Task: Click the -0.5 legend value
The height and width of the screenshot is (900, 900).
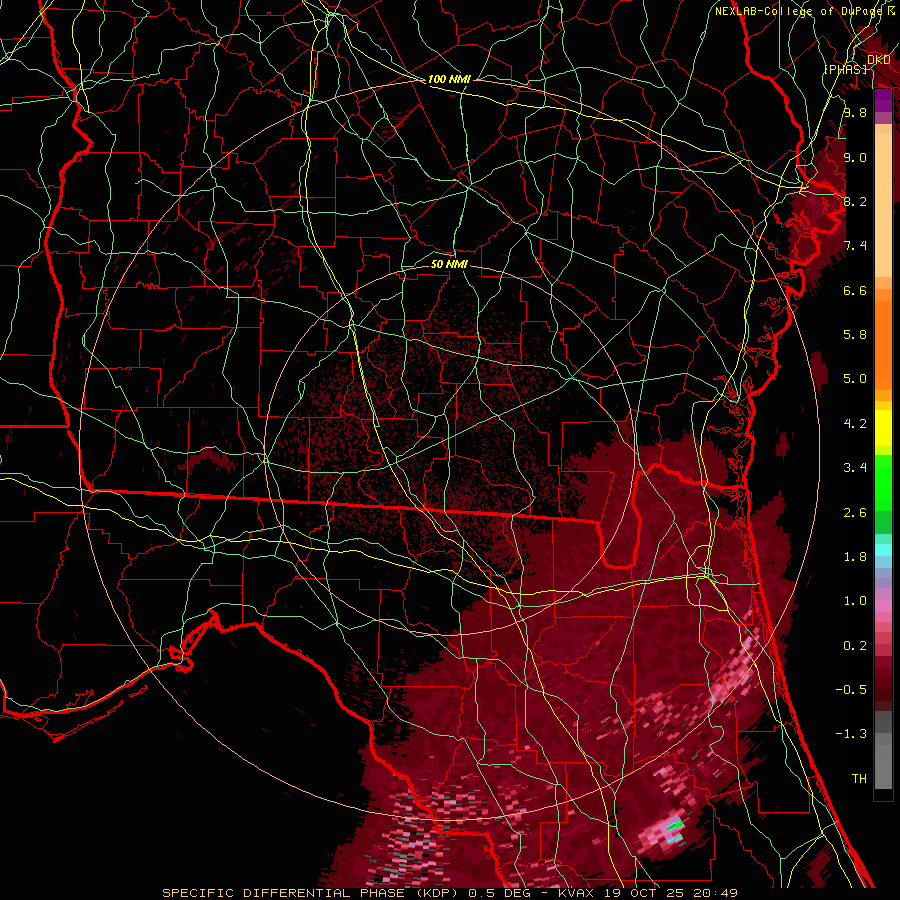Action: coord(851,690)
